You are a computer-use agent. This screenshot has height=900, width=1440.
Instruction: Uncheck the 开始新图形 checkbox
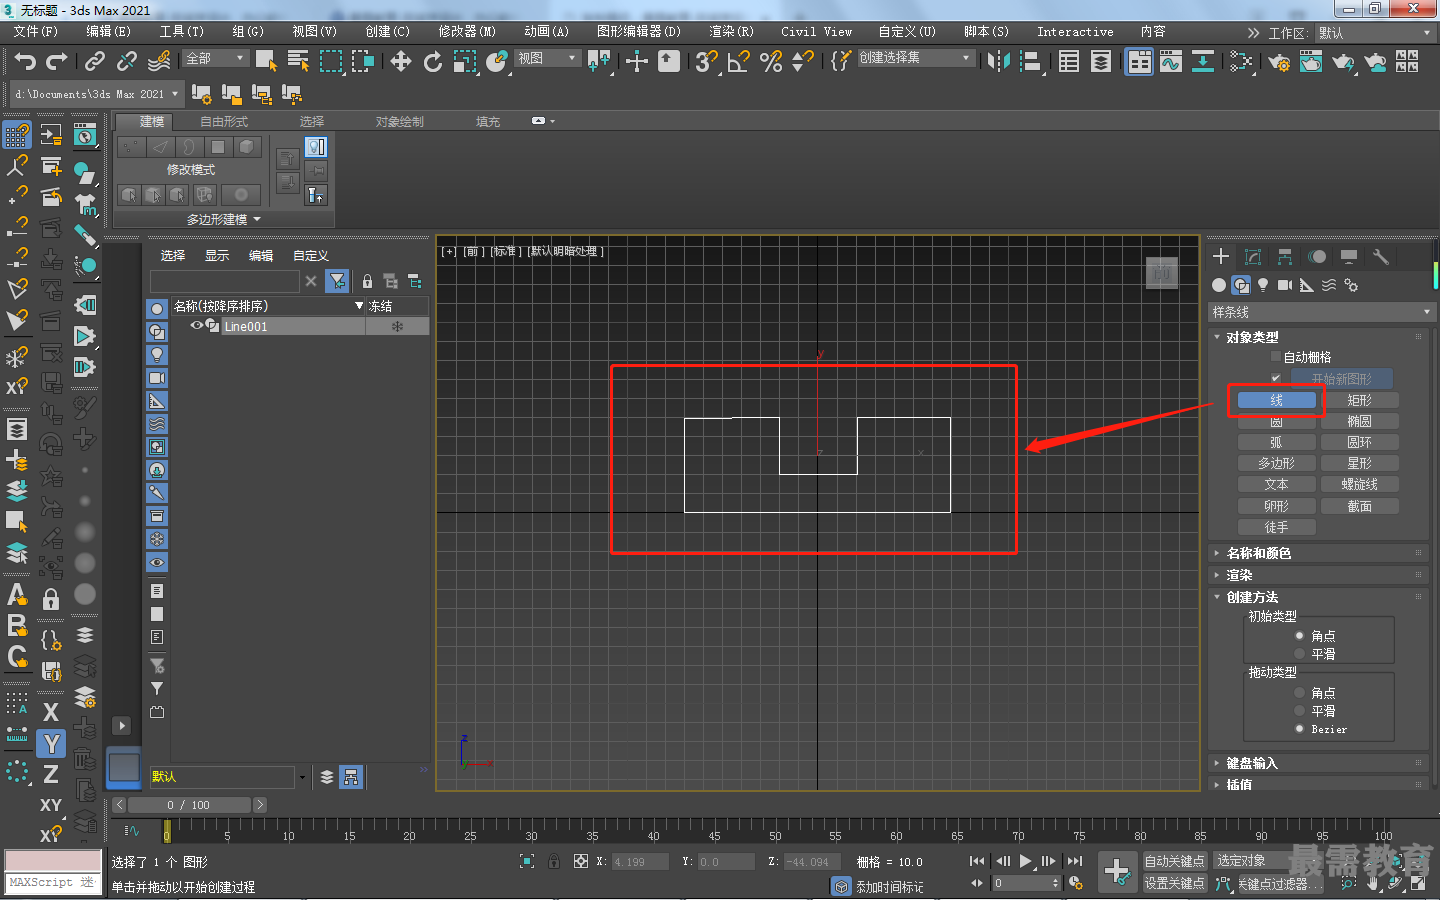1276,379
